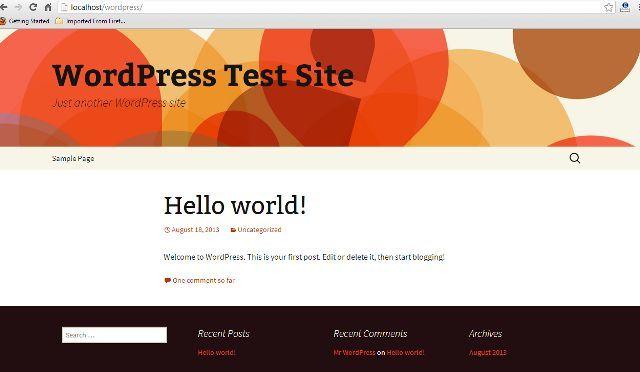Open the Imported From Firefox bookmarks folder
The height and width of the screenshot is (372, 640).
point(91,21)
